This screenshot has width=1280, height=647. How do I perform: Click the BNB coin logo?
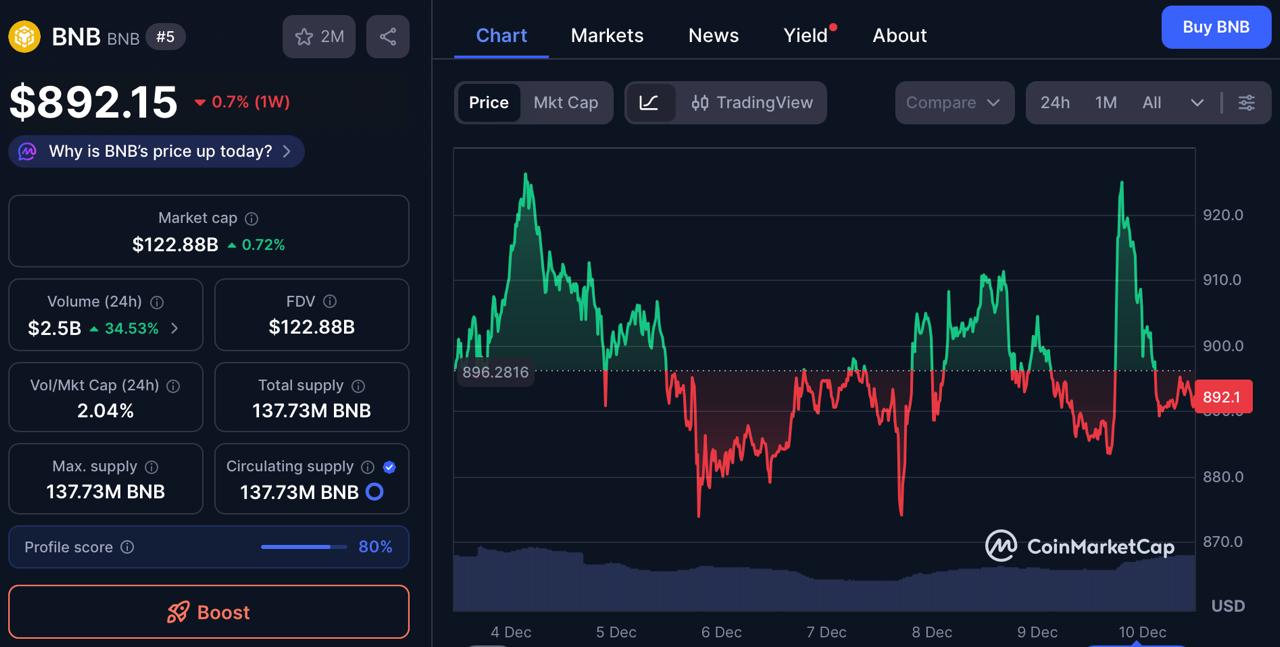pos(24,37)
